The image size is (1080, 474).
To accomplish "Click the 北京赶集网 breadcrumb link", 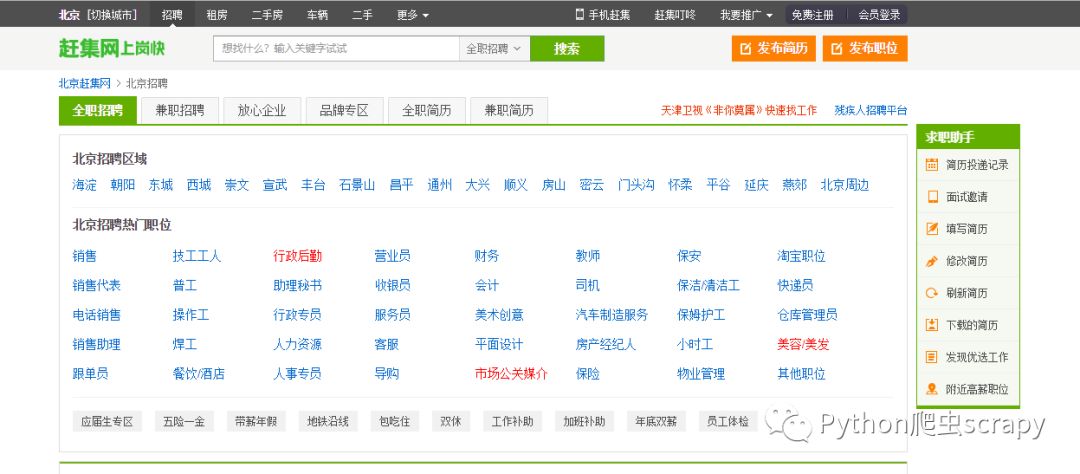I will (85, 83).
